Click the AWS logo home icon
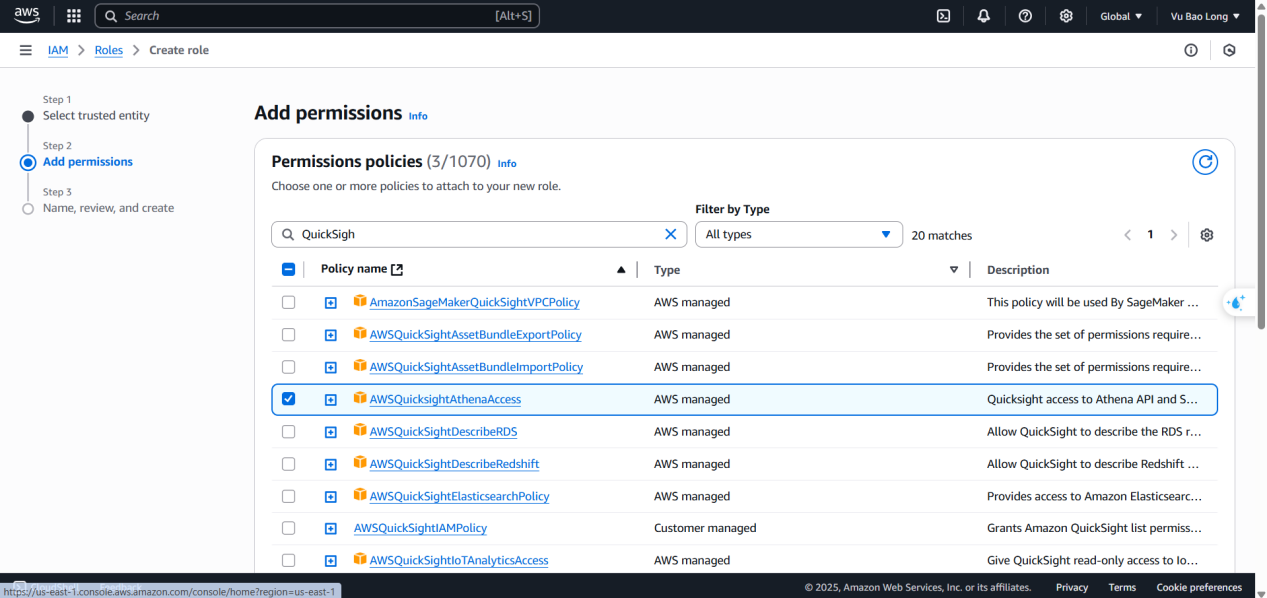The image size is (1267, 598). (x=26, y=16)
